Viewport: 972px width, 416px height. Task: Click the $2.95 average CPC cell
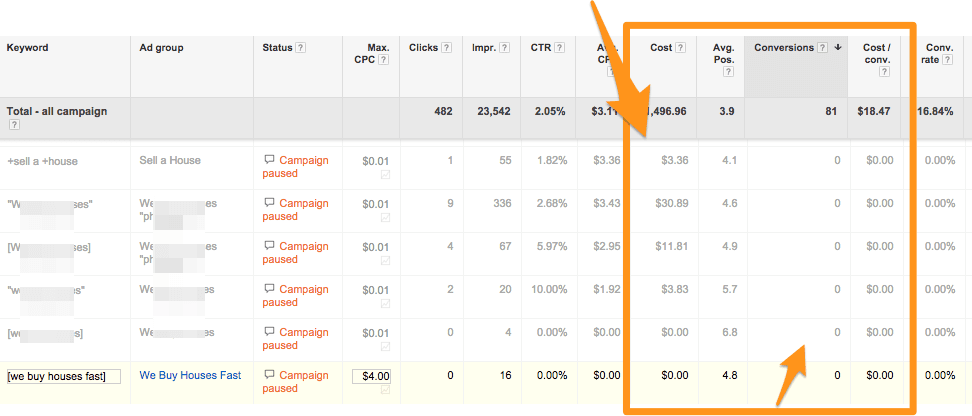606,246
